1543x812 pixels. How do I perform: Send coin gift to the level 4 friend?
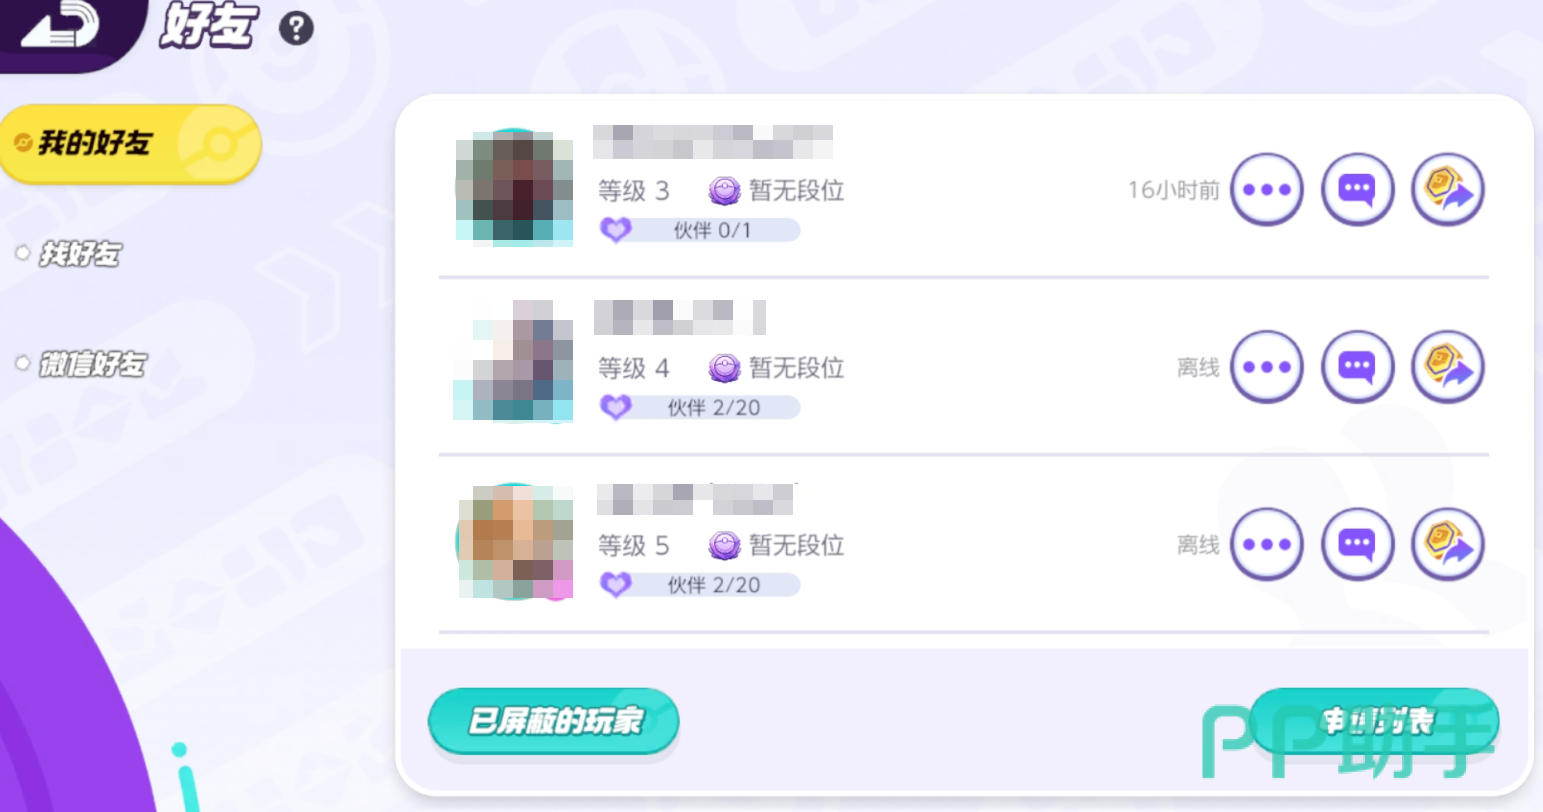[1447, 367]
